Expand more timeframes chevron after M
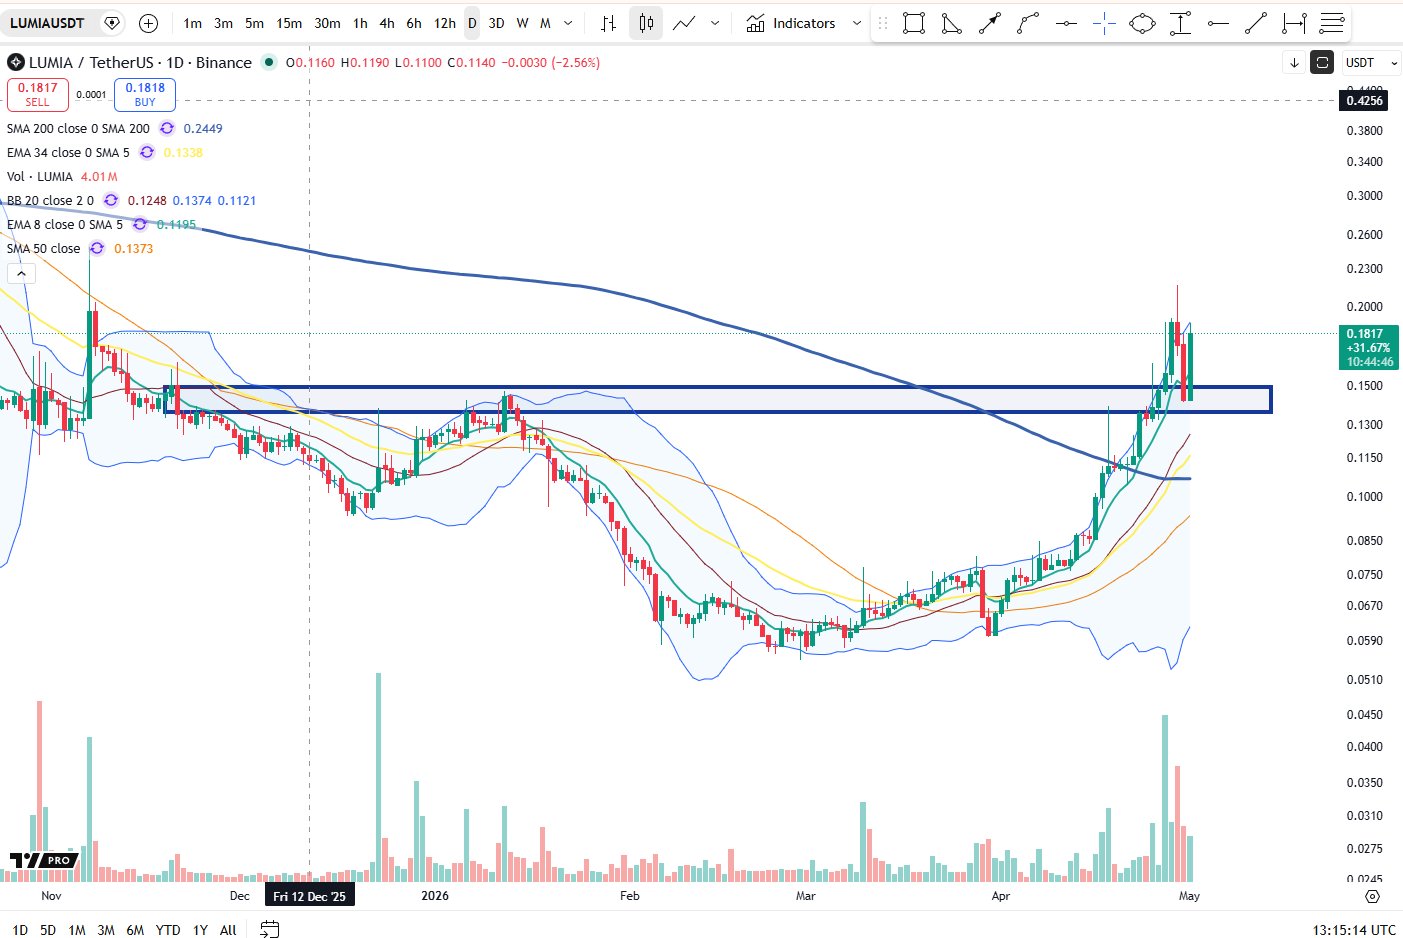The image size is (1403, 938). 568,23
